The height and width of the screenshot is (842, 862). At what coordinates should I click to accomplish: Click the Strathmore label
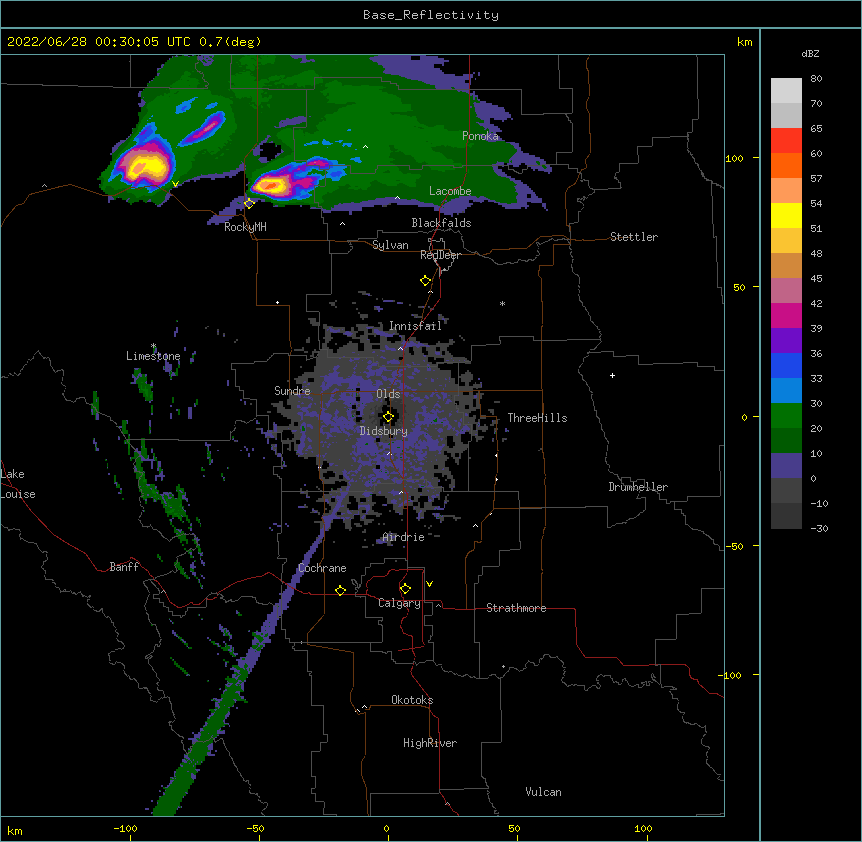point(516,608)
